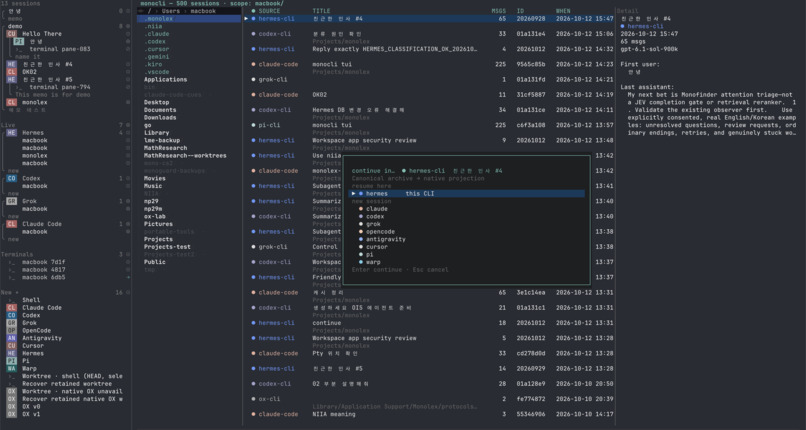The image size is (806, 430).
Task: Click the root slash breadcrumb
Action: [149, 11]
